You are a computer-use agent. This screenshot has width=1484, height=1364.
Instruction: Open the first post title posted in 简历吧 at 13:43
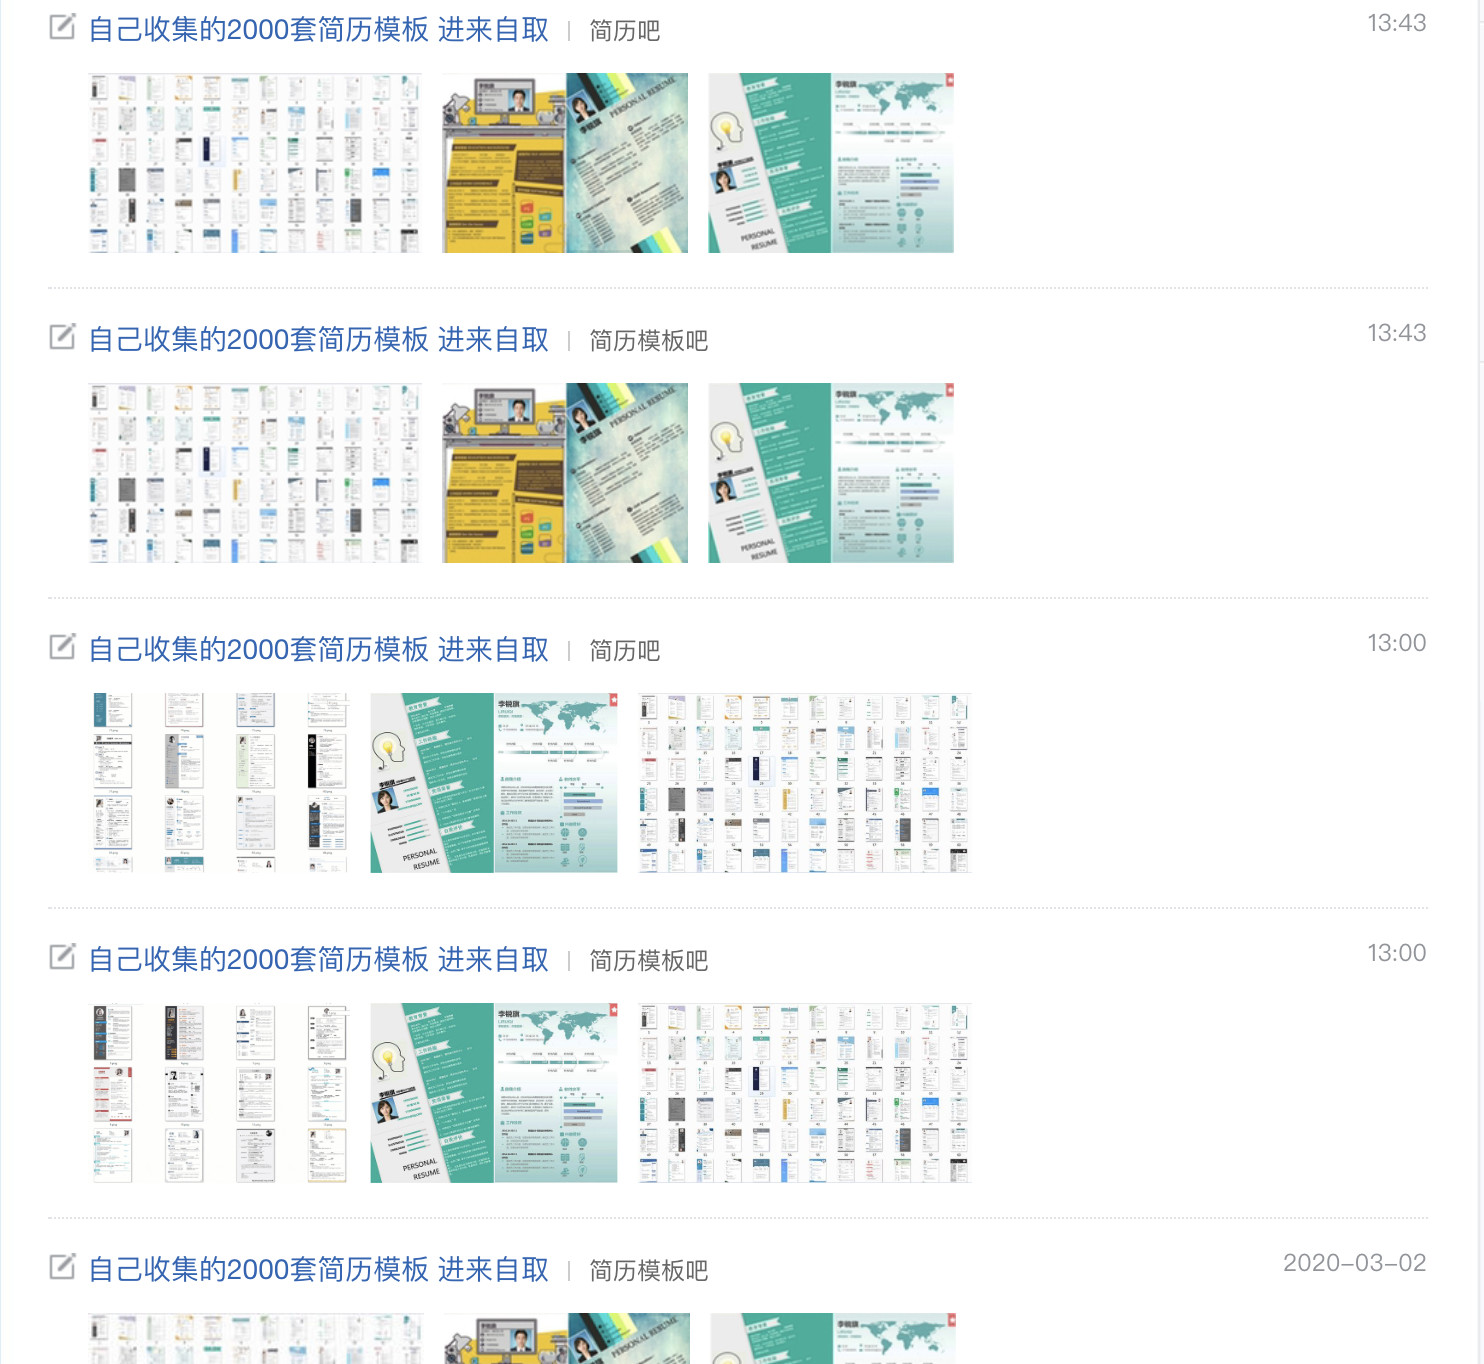[319, 30]
